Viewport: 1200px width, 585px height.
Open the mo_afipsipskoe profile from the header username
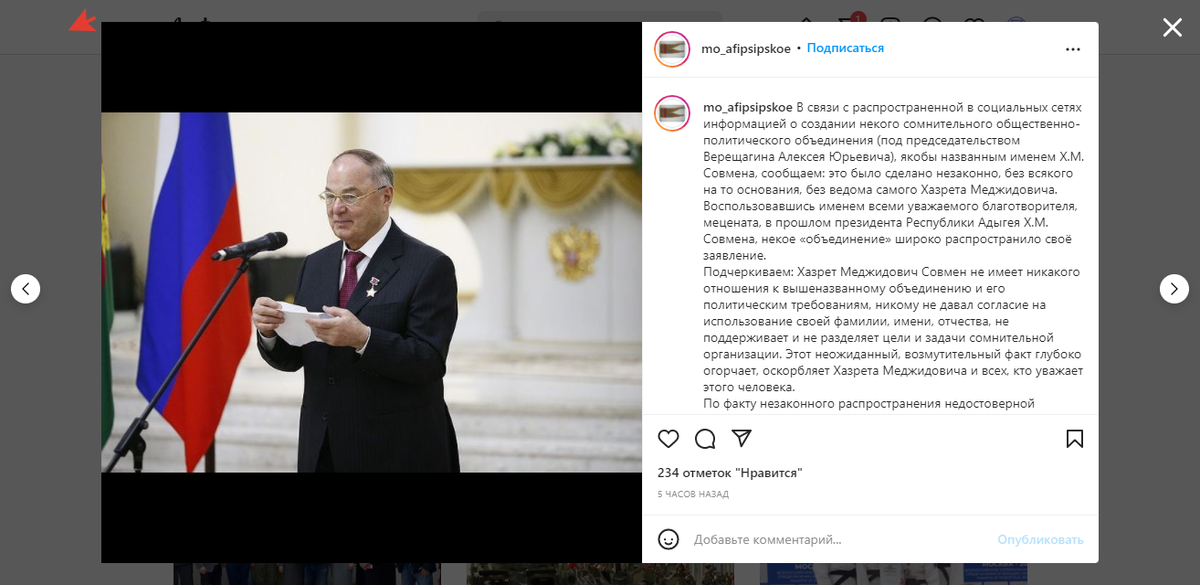pyautogui.click(x=747, y=48)
